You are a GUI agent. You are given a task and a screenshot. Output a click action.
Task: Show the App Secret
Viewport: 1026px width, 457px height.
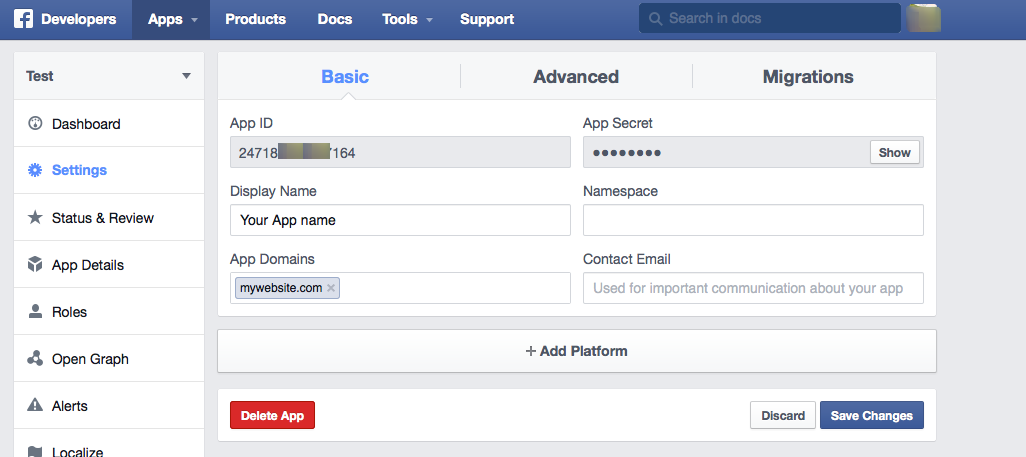coord(894,153)
